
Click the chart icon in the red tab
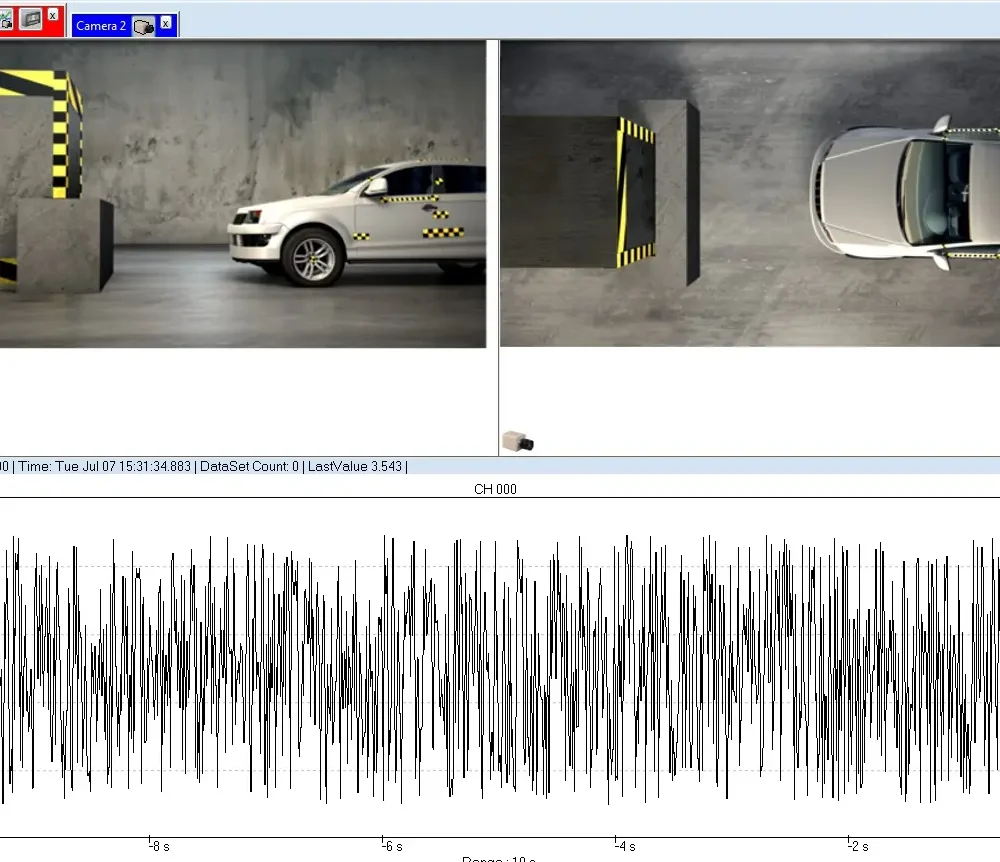(x=5, y=19)
